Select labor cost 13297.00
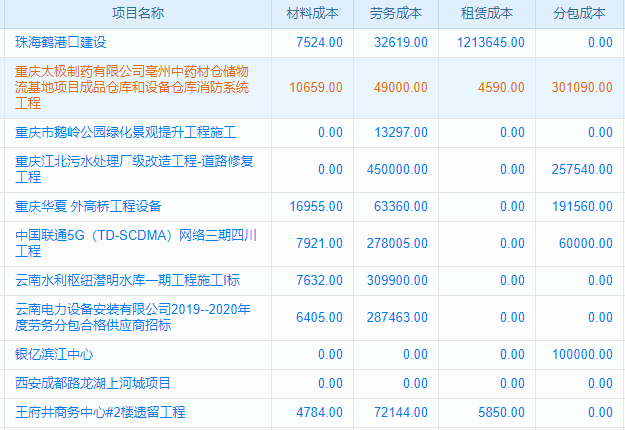 401,132
